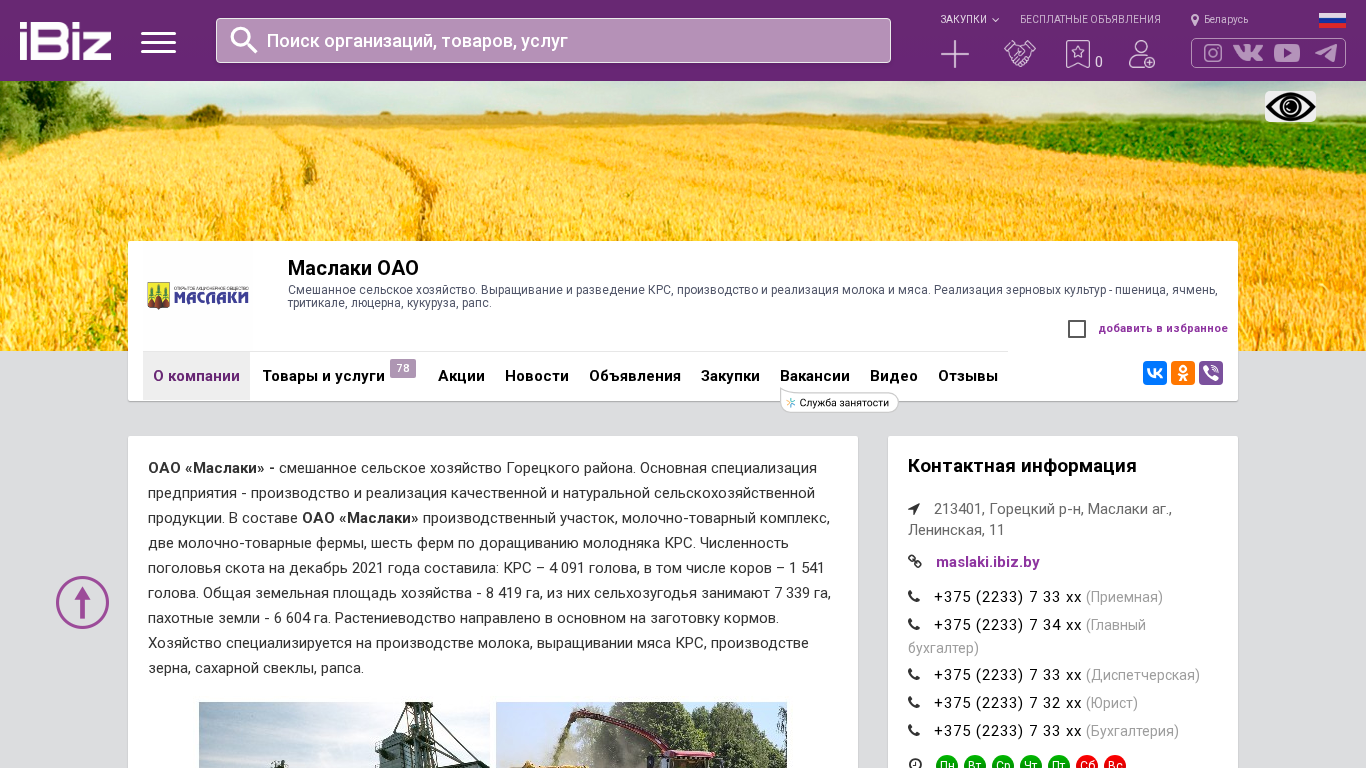
Task: Click the Маслаки company logo
Action: pos(197,296)
